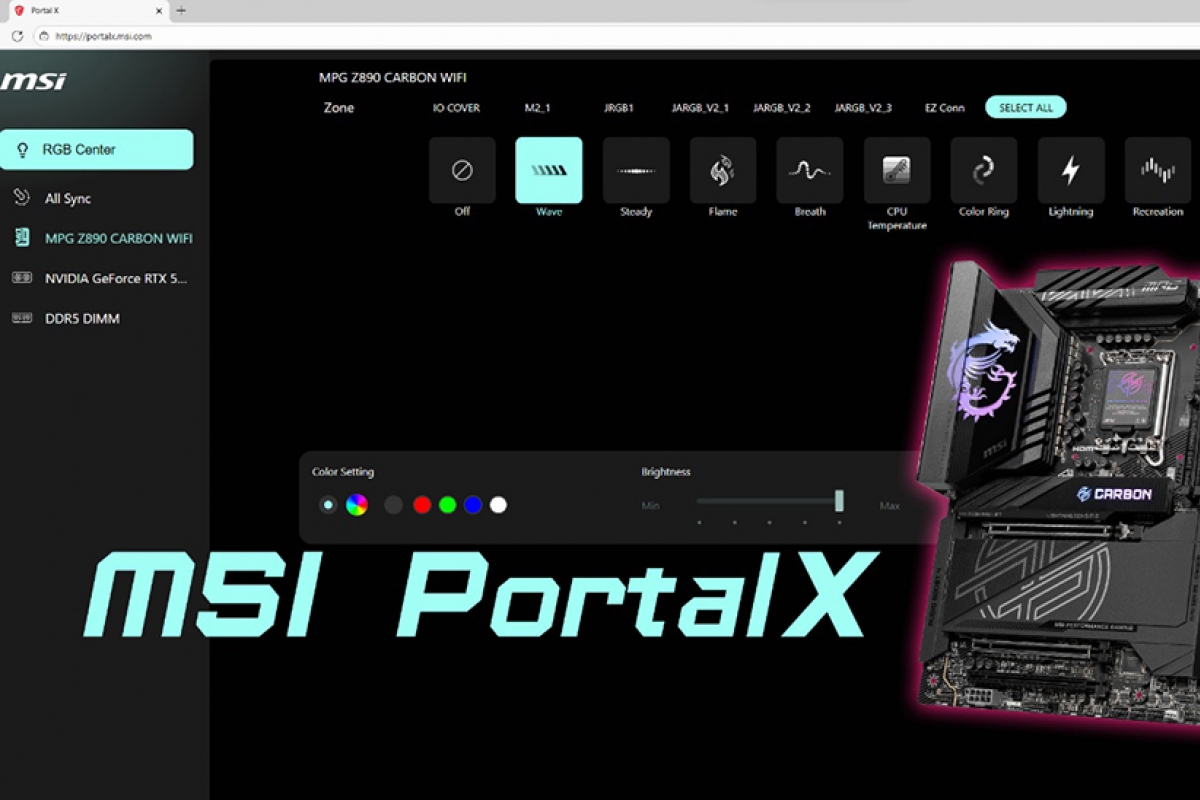Select the CPU Temperature effect
Image resolution: width=1200 pixels, height=800 pixels.
pyautogui.click(x=896, y=171)
